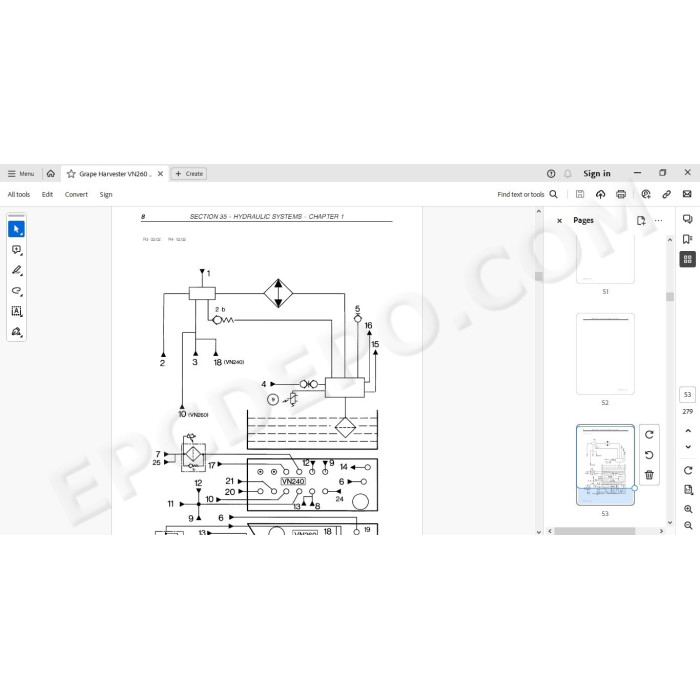This screenshot has height=700, width=700.
Task: Click the Print icon
Action: (621, 194)
